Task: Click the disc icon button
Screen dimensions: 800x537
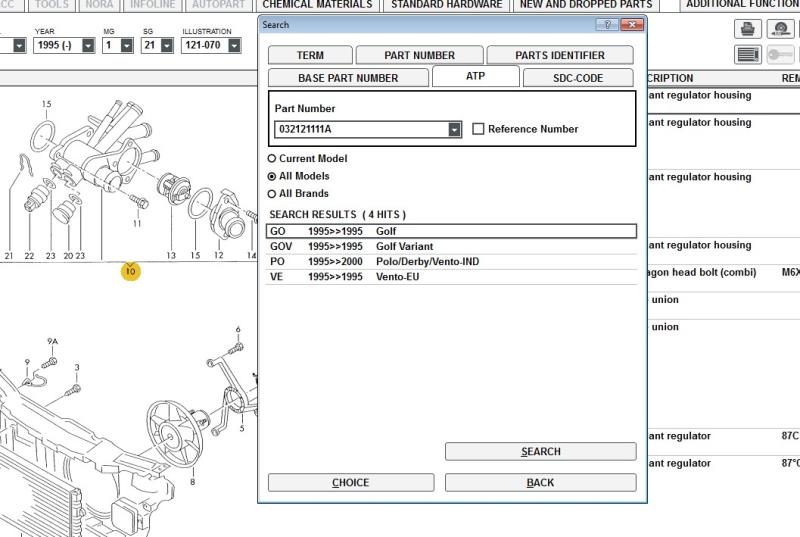Action: (781, 30)
